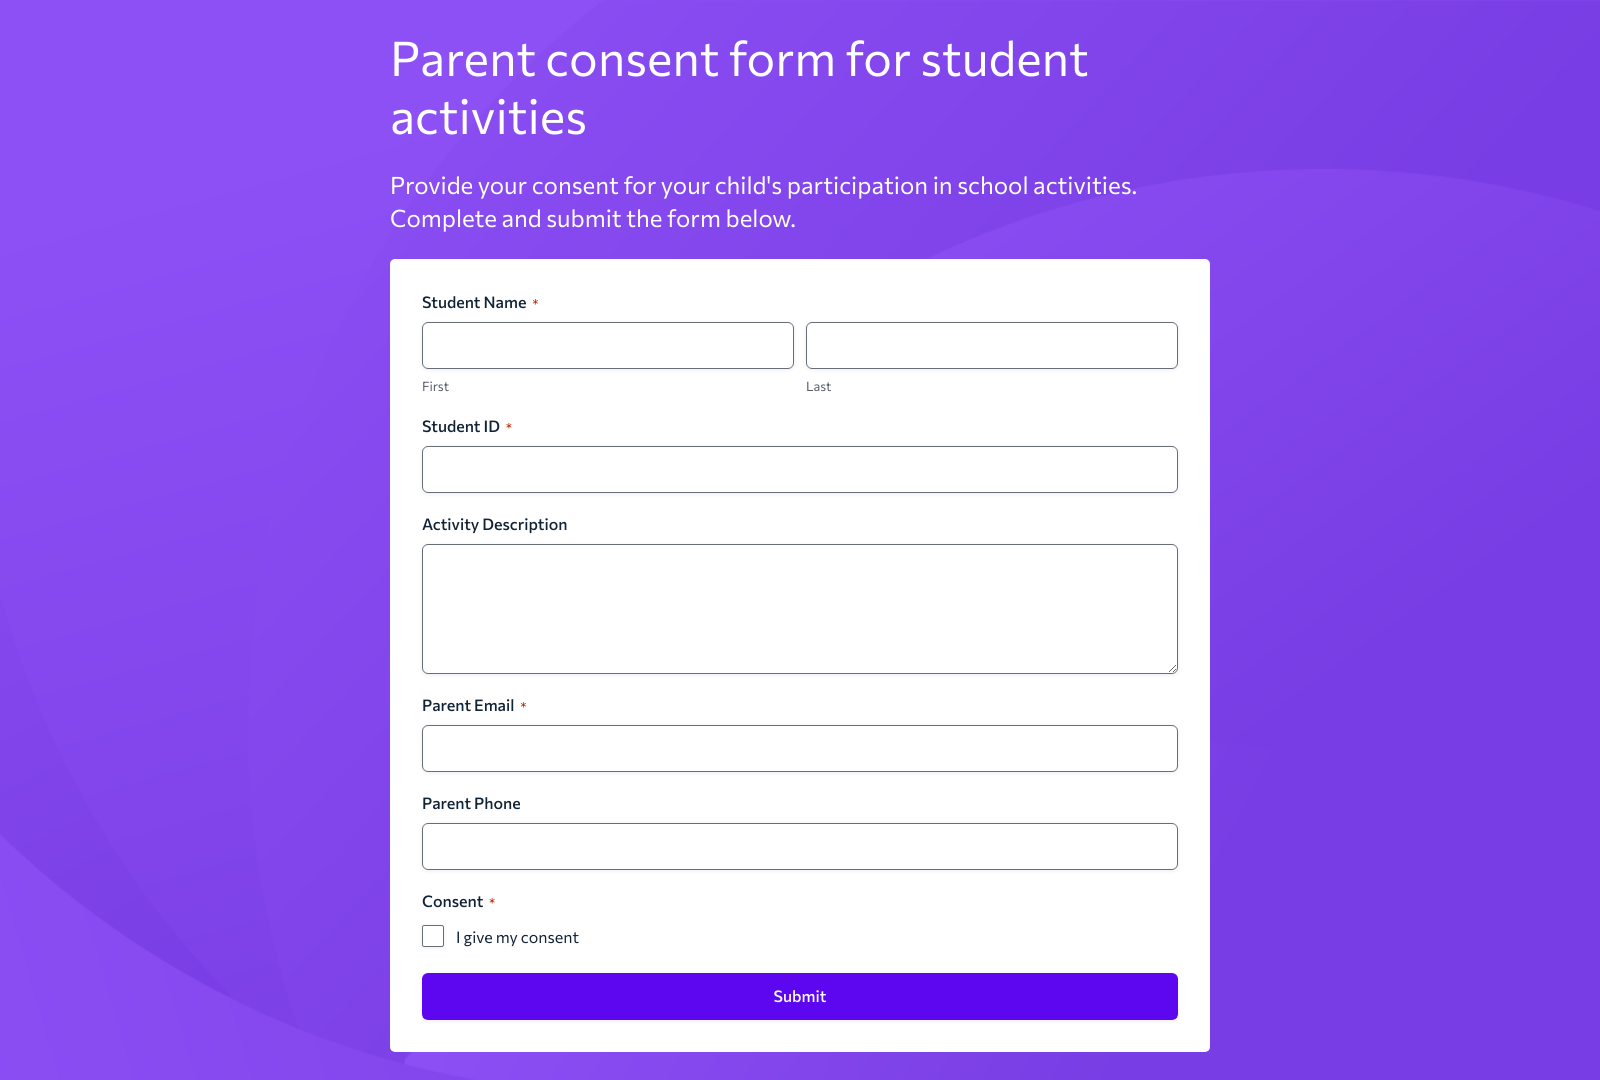Click the Submit button
This screenshot has height=1080, width=1600.
(799, 996)
